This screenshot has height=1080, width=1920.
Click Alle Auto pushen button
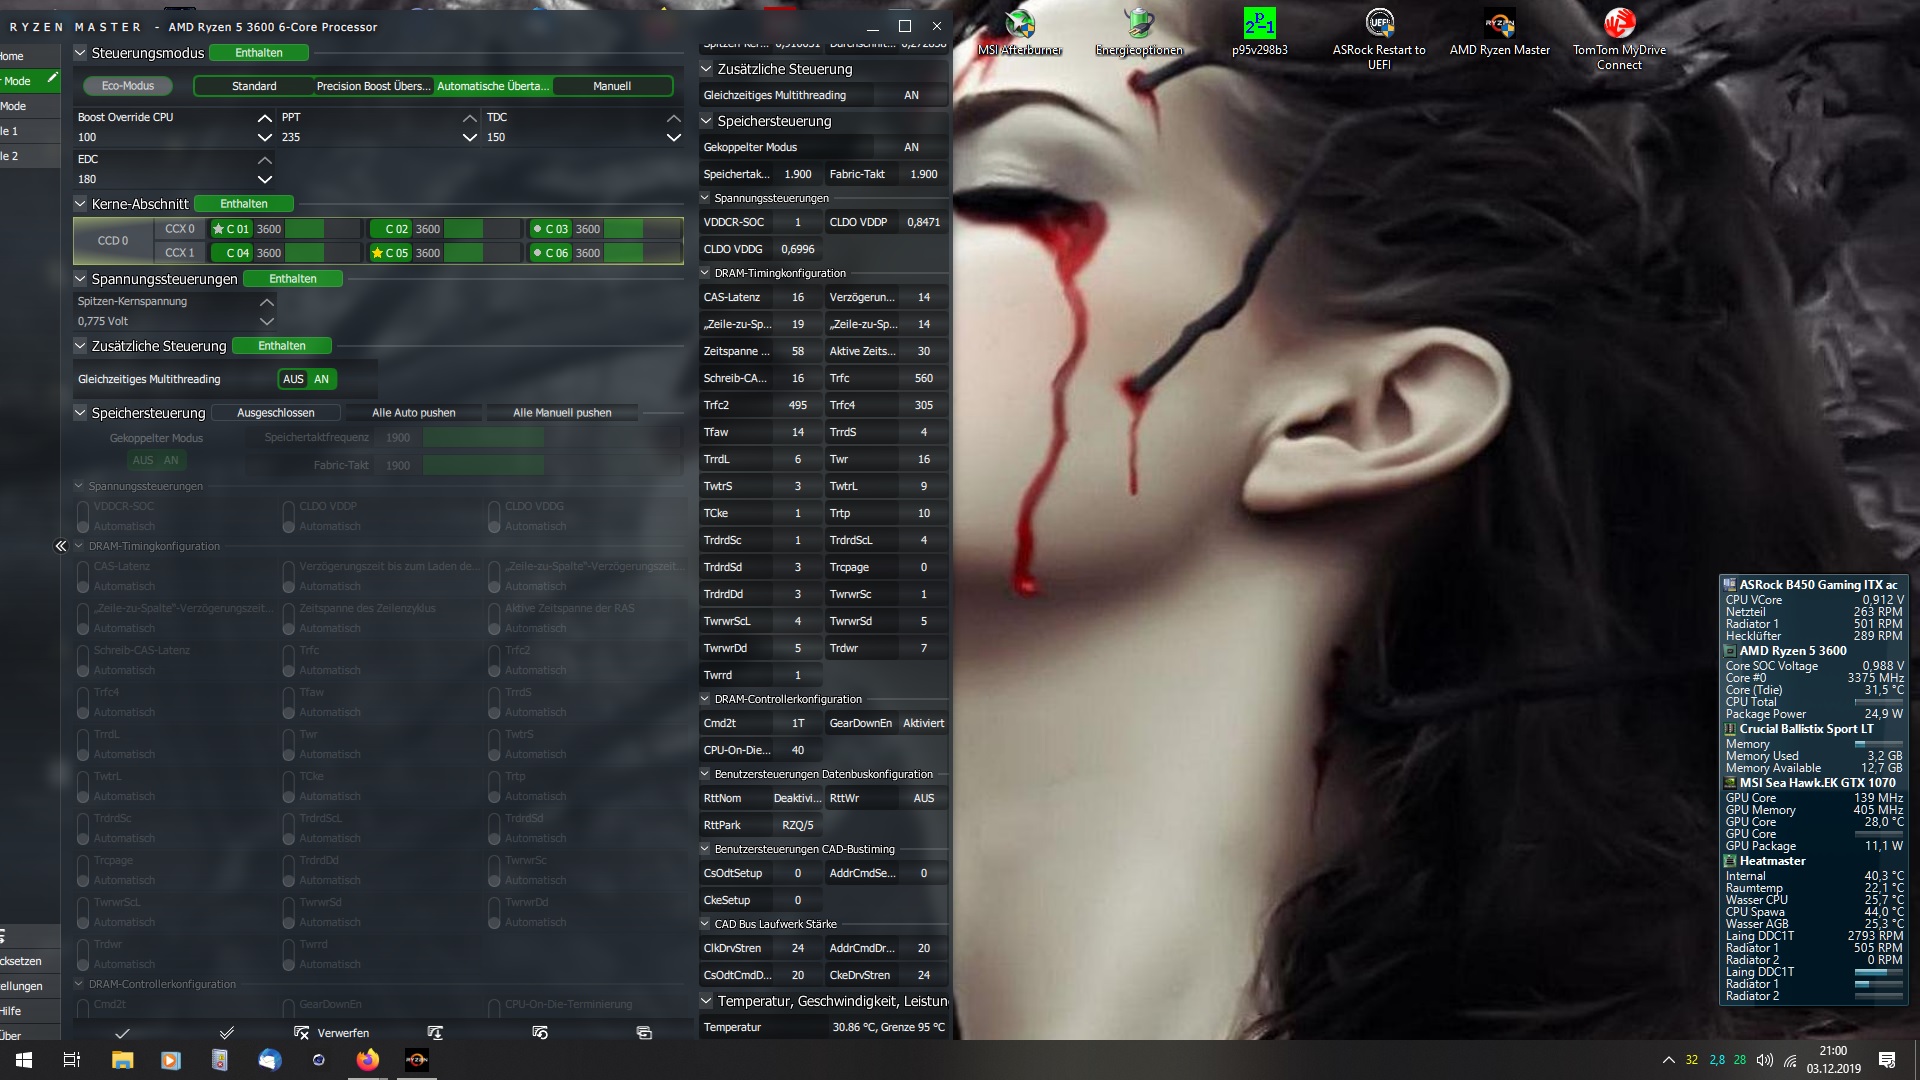click(x=413, y=413)
